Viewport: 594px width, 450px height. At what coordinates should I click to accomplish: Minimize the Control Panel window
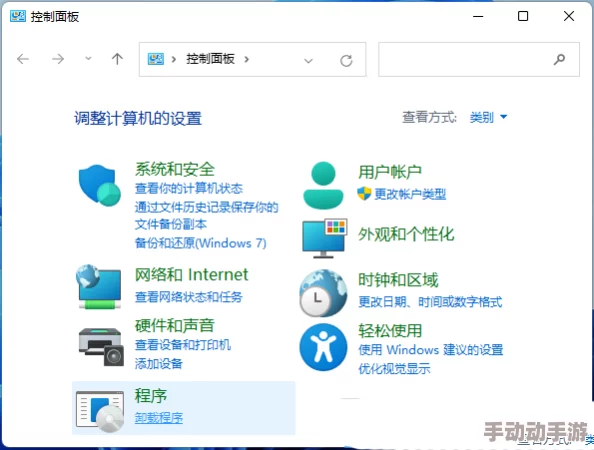(478, 16)
